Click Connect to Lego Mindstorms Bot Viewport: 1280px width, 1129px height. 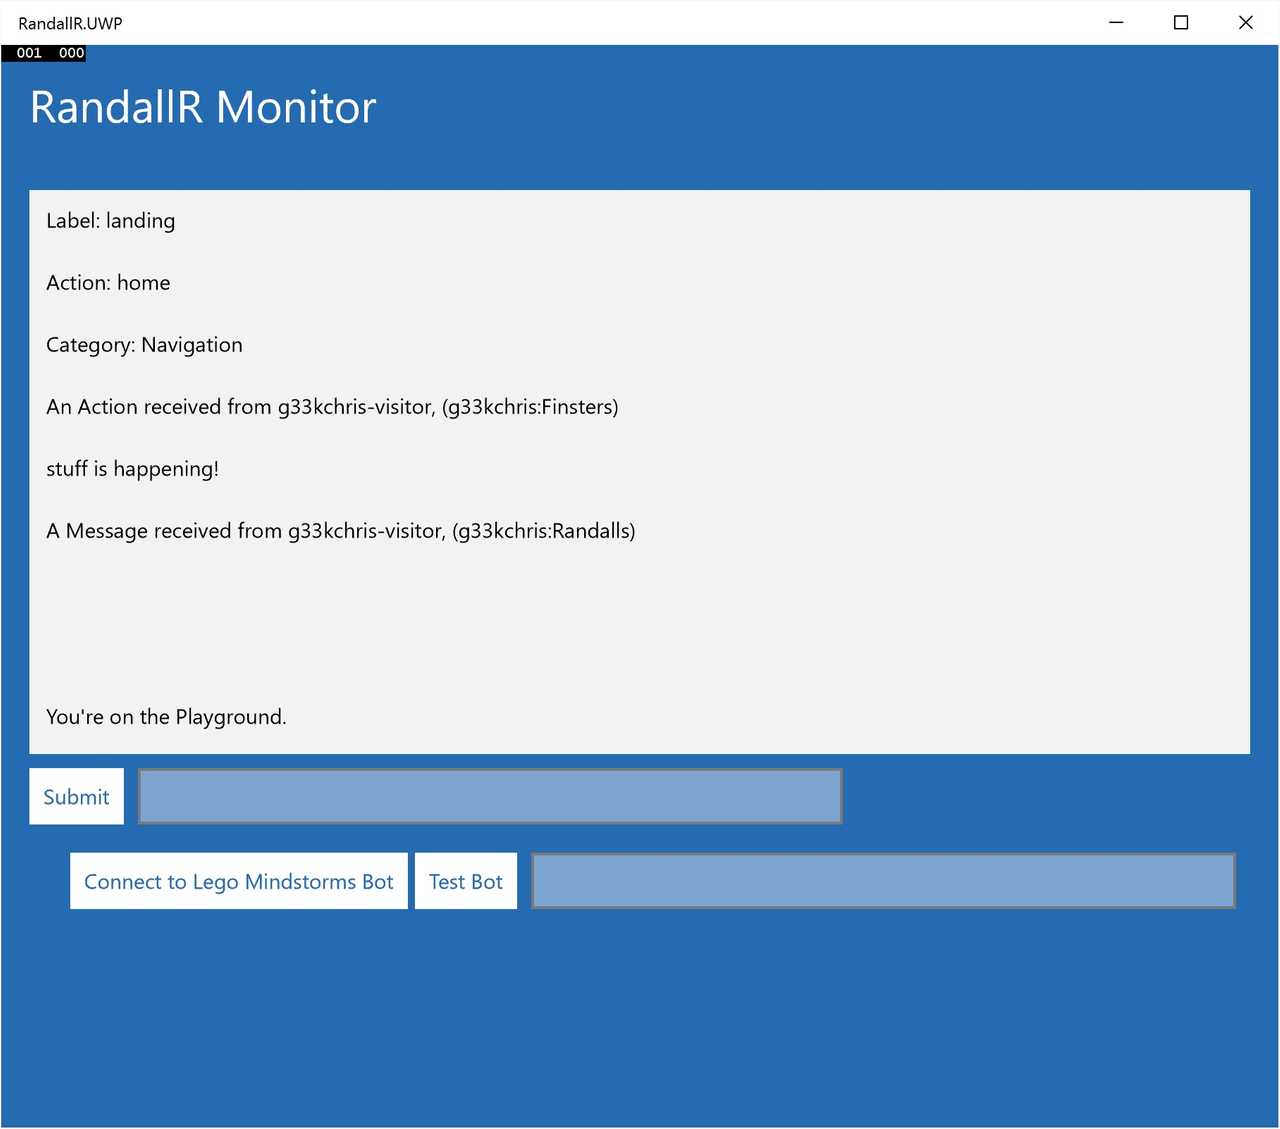click(x=238, y=881)
